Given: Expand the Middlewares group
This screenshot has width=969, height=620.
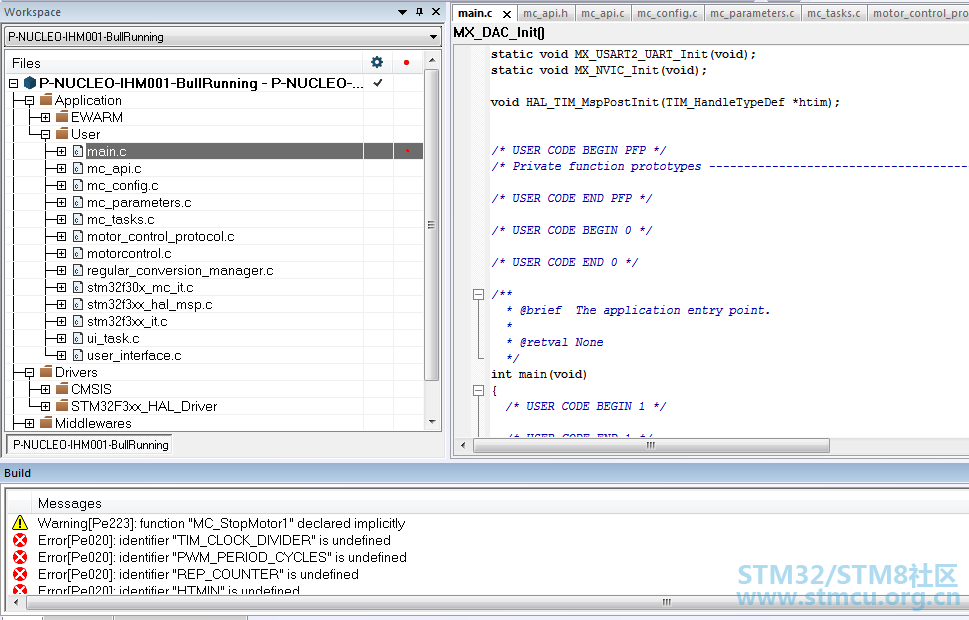Looking at the screenshot, I should pyautogui.click(x=30, y=423).
